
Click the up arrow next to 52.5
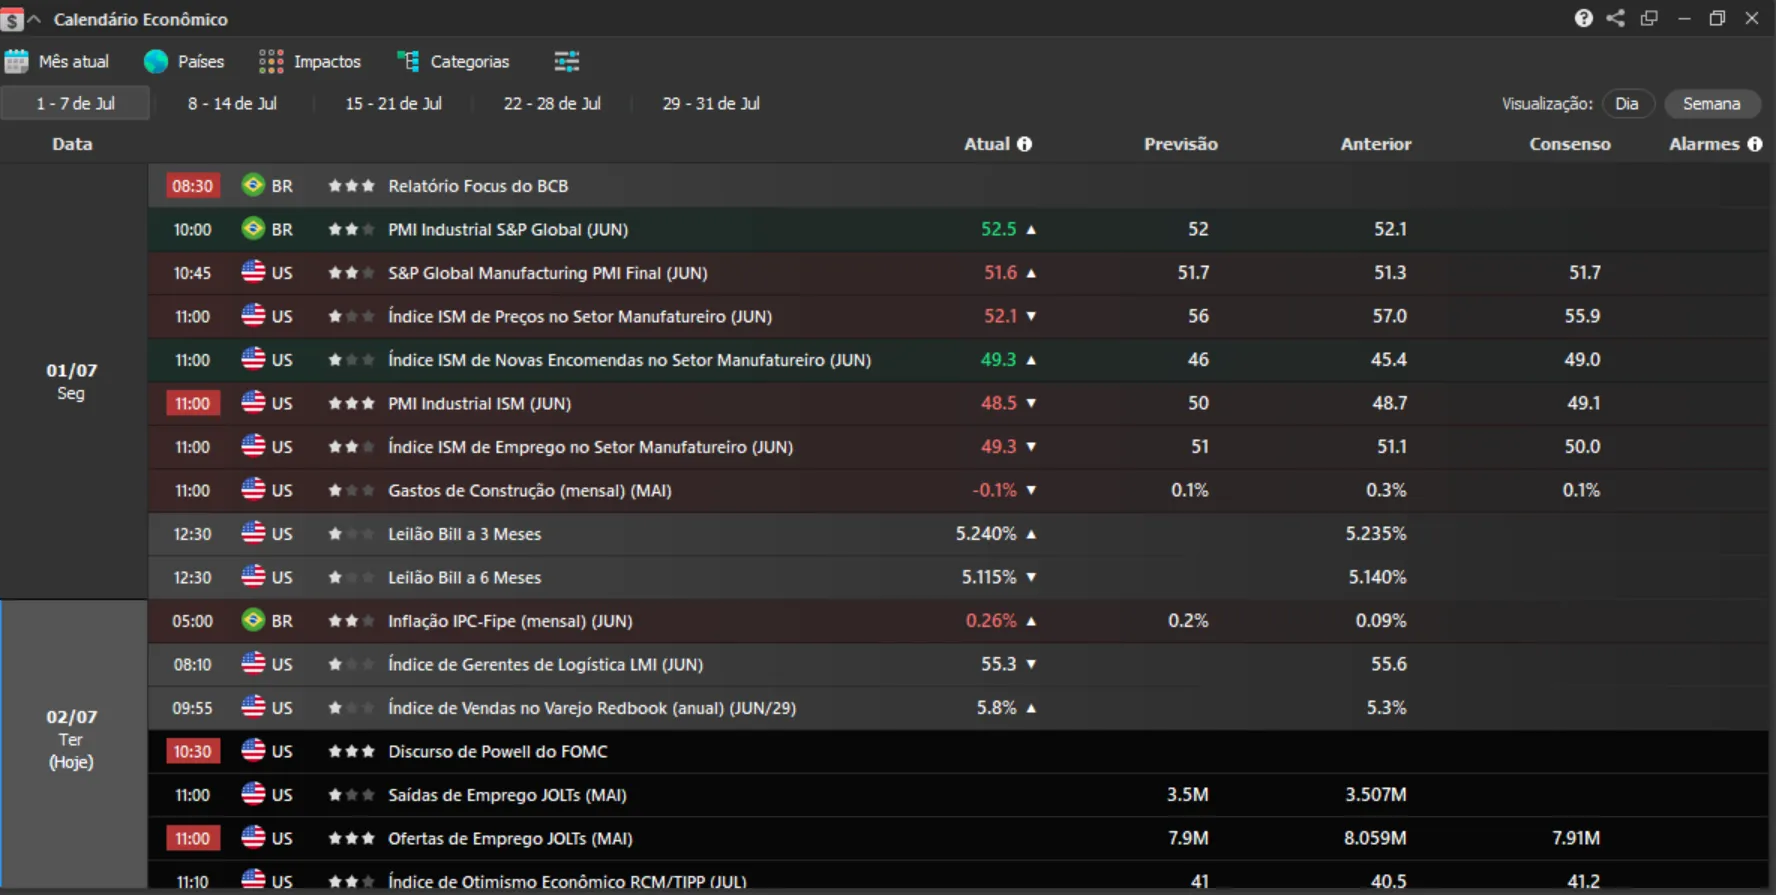point(1031,230)
